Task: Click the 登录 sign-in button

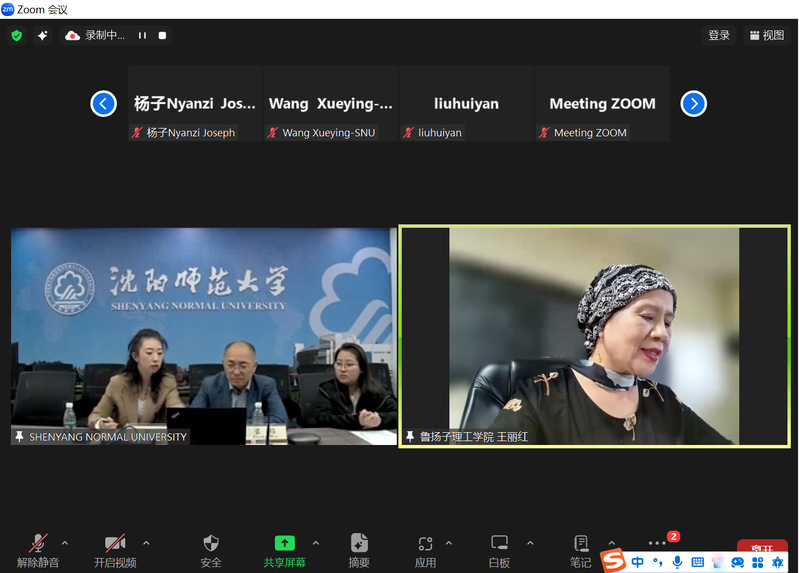Action: (x=719, y=35)
